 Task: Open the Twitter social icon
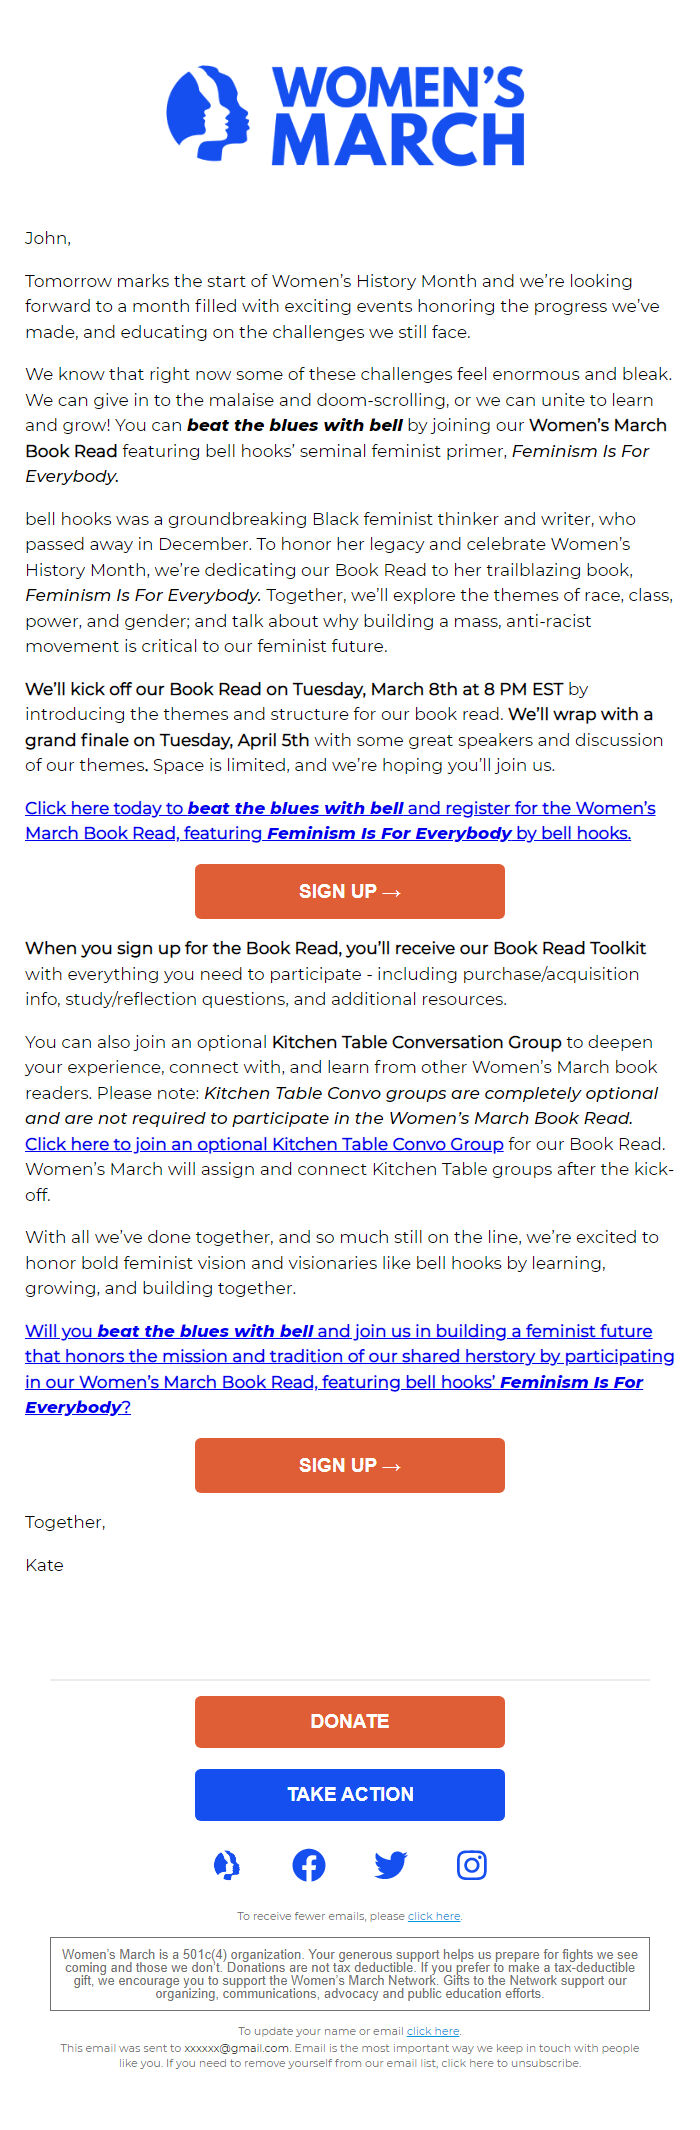(390, 1864)
